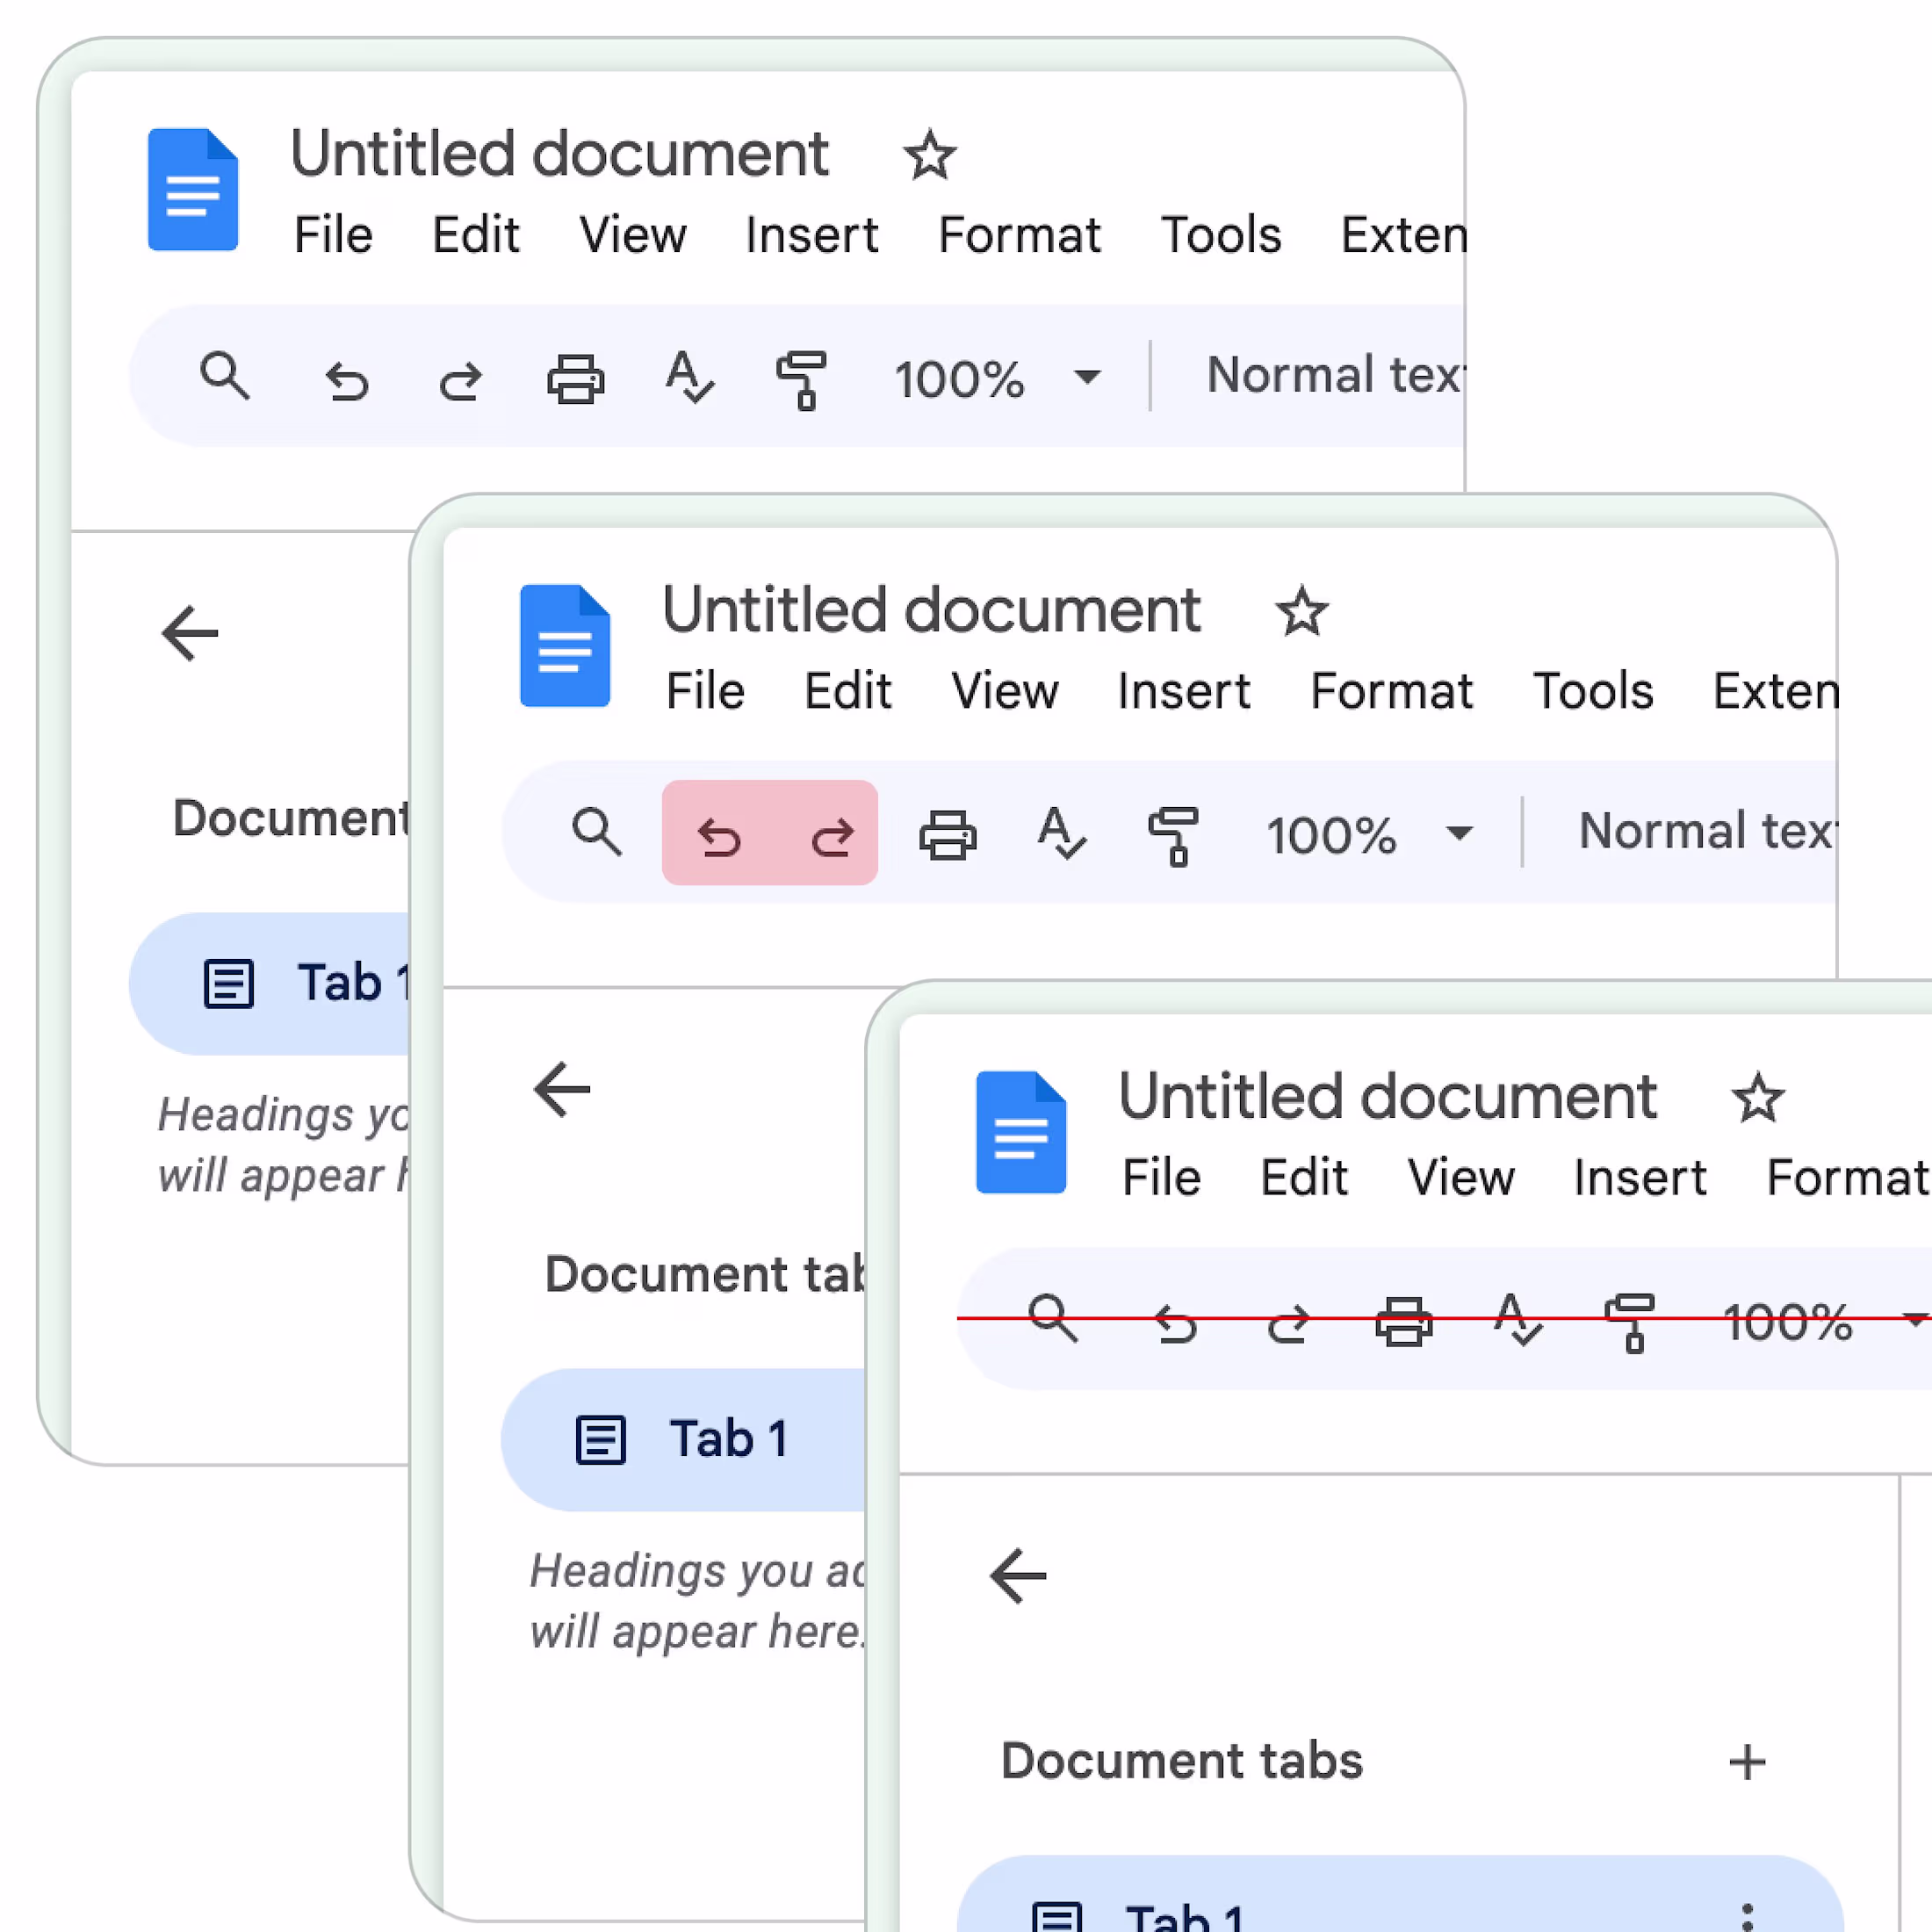Click spell check in the middle window
The height and width of the screenshot is (1932, 1932).
[1062, 833]
